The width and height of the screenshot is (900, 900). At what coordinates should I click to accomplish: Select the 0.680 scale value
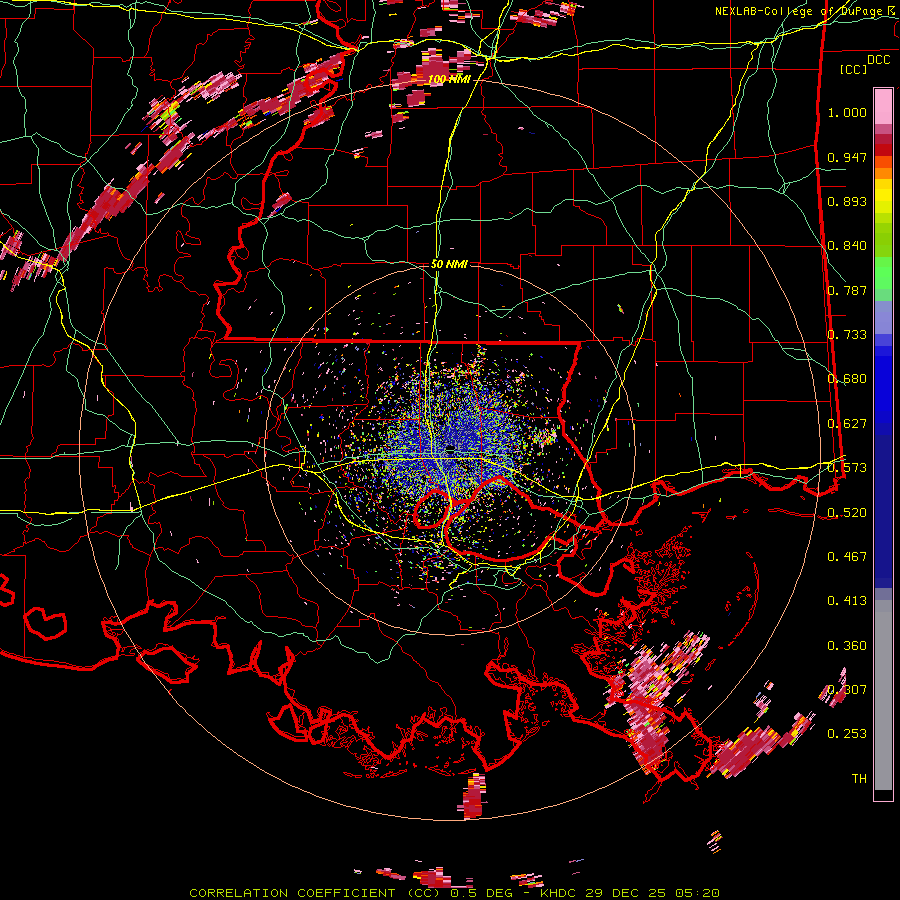coord(847,379)
